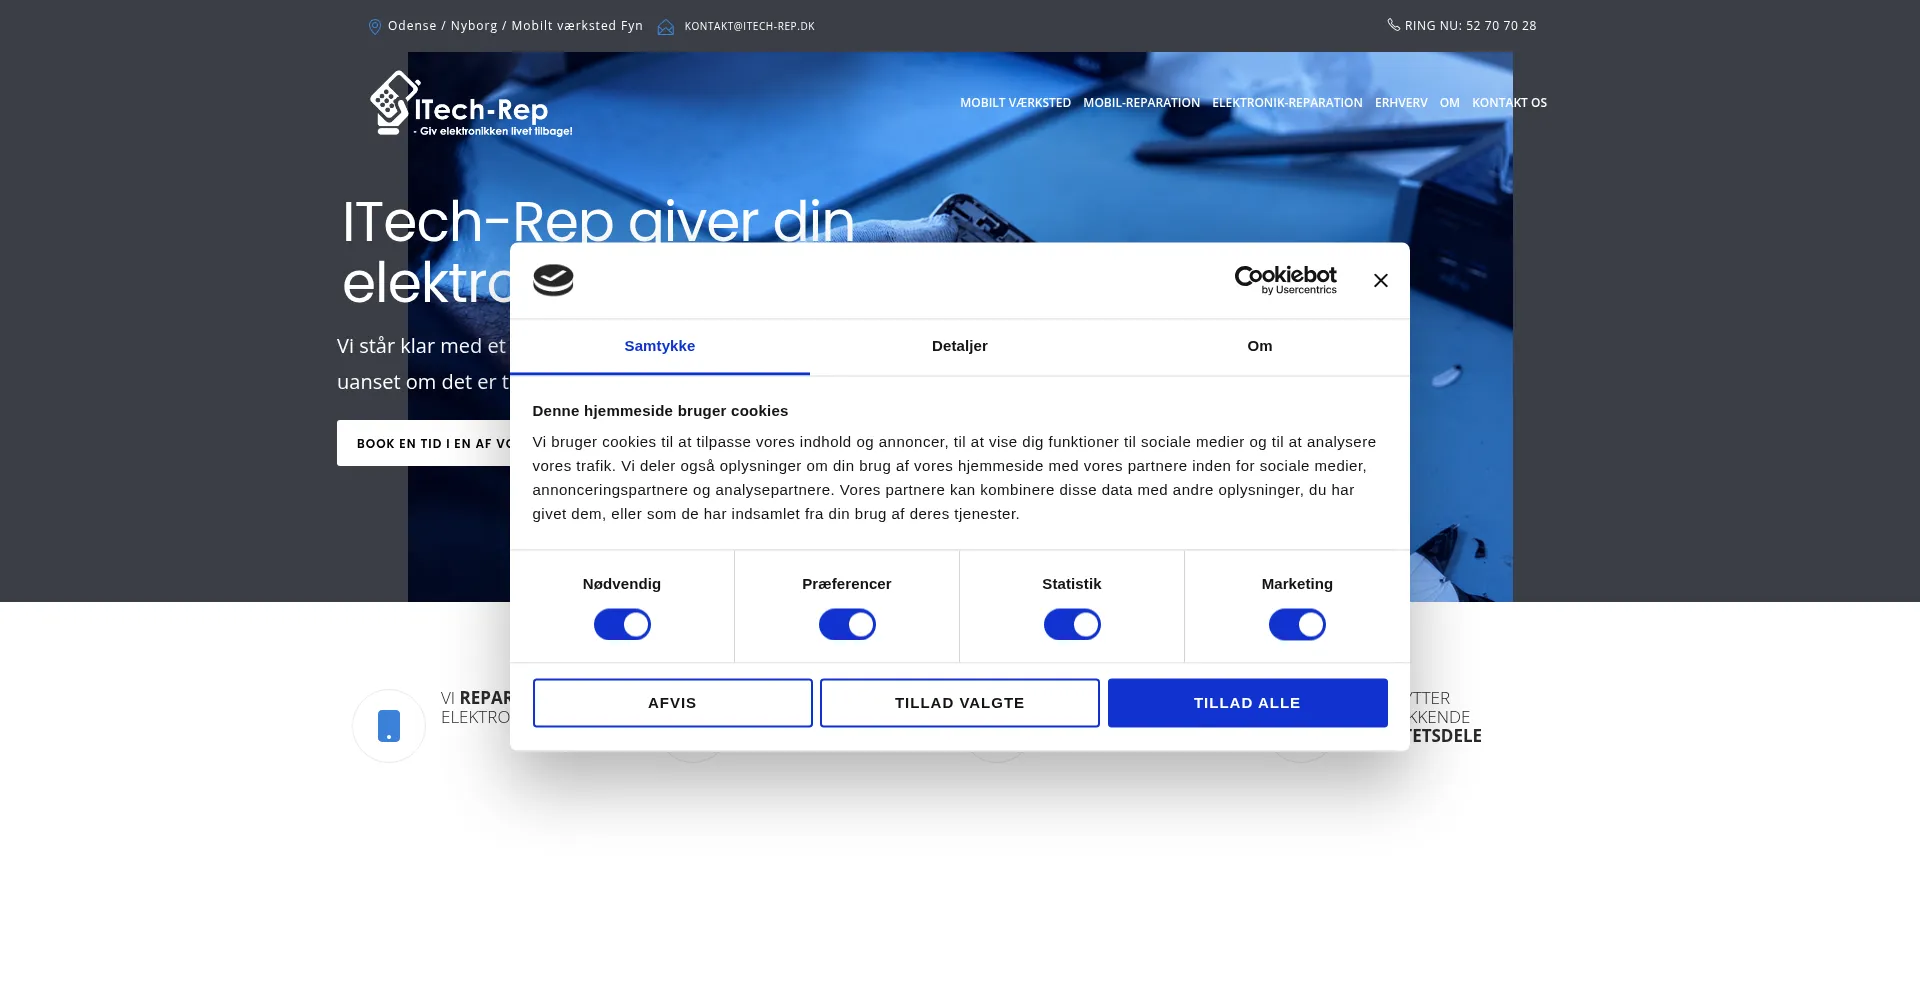Click the KONTAKT@ITECH-REP.DK email link

point(749,27)
